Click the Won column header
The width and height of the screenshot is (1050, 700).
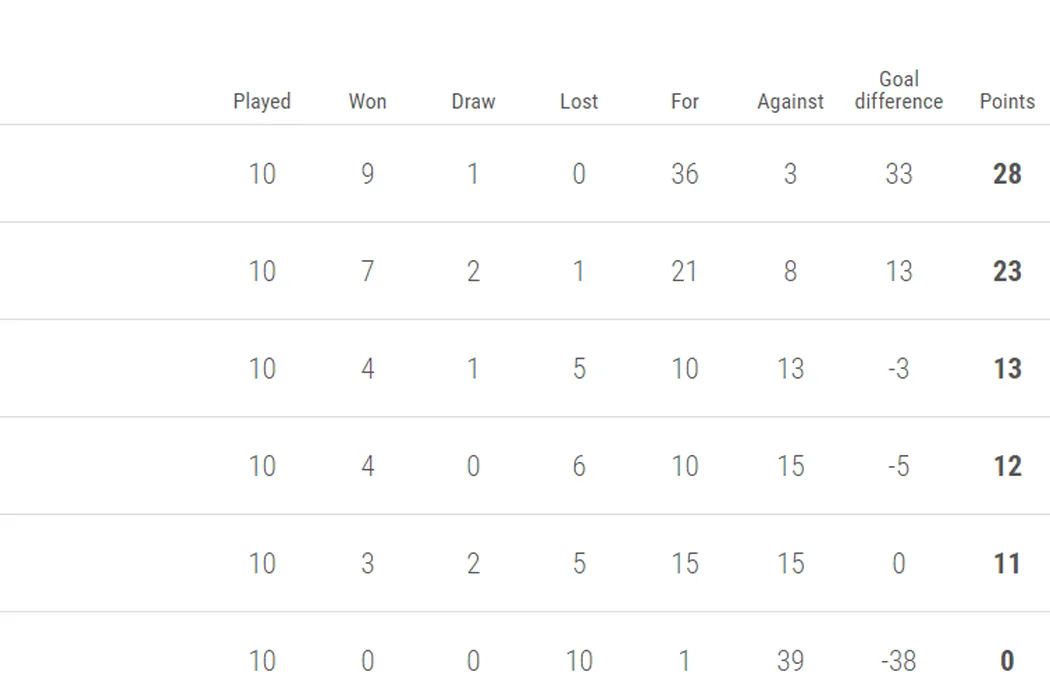point(367,101)
